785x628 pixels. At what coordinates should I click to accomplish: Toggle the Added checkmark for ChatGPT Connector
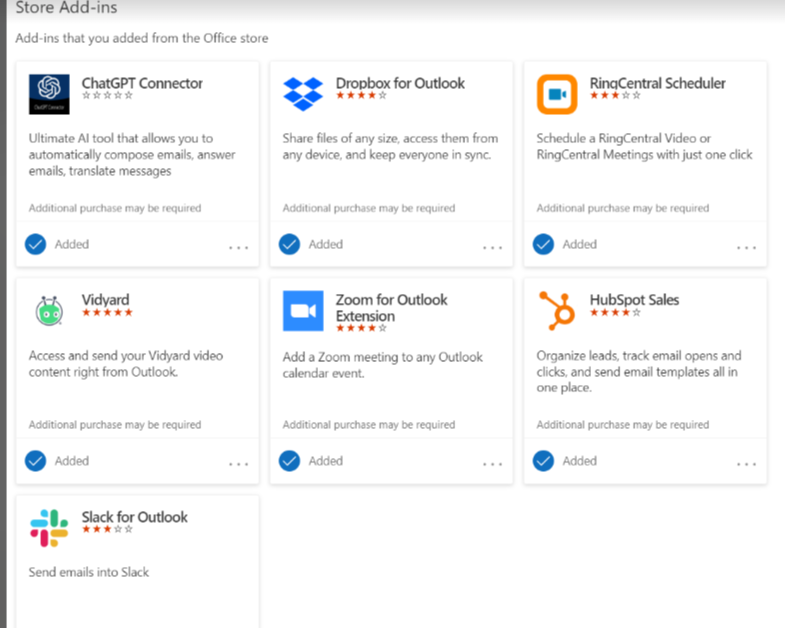point(36,244)
